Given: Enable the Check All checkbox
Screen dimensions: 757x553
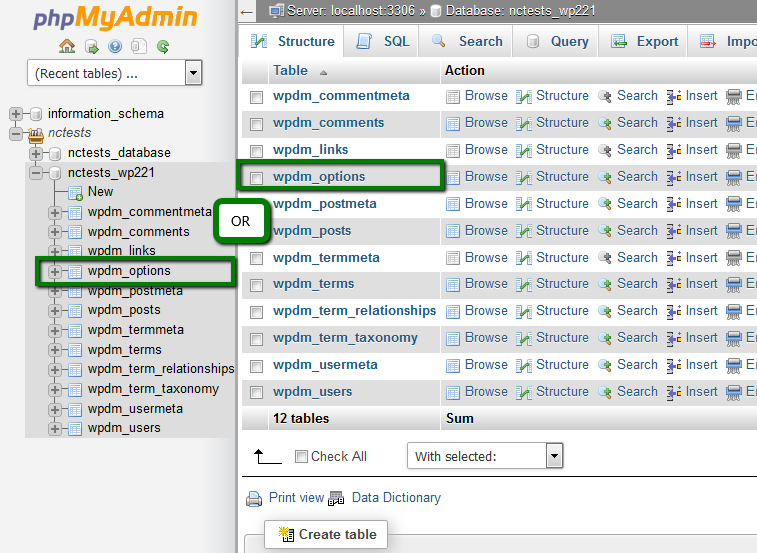Looking at the screenshot, I should point(301,456).
